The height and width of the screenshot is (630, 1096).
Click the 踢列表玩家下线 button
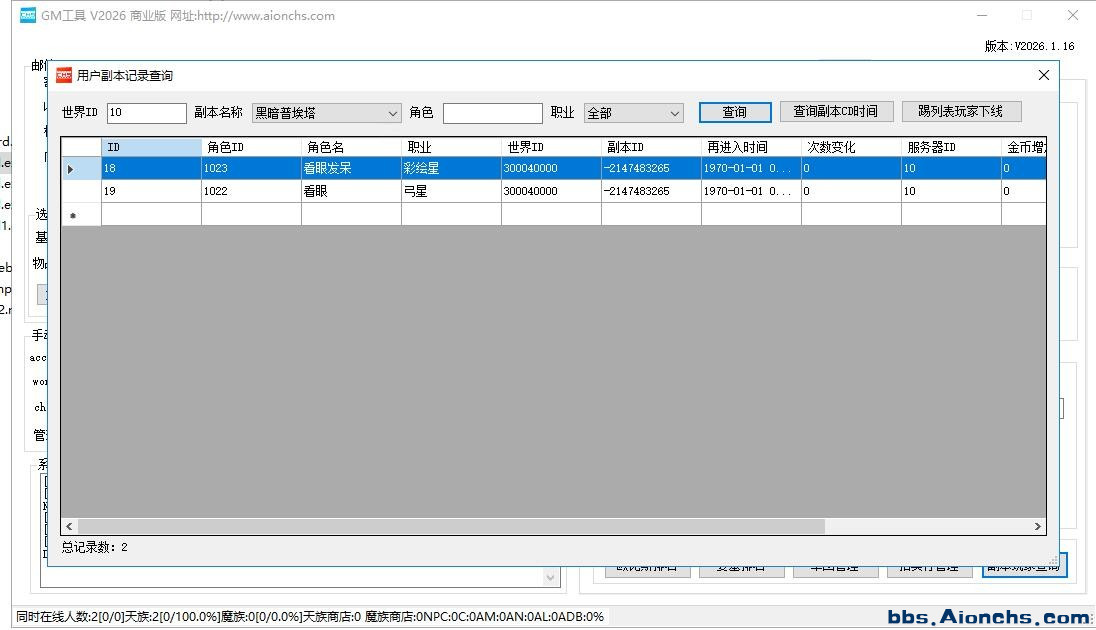[x=960, y=112]
